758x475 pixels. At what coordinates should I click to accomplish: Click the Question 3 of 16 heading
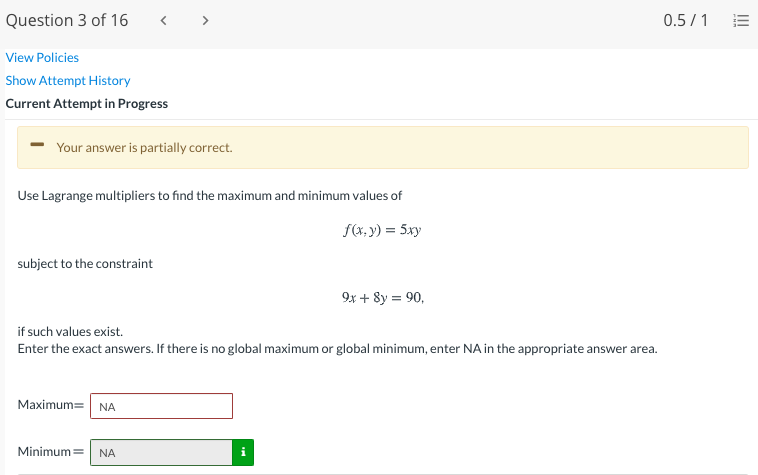67,20
